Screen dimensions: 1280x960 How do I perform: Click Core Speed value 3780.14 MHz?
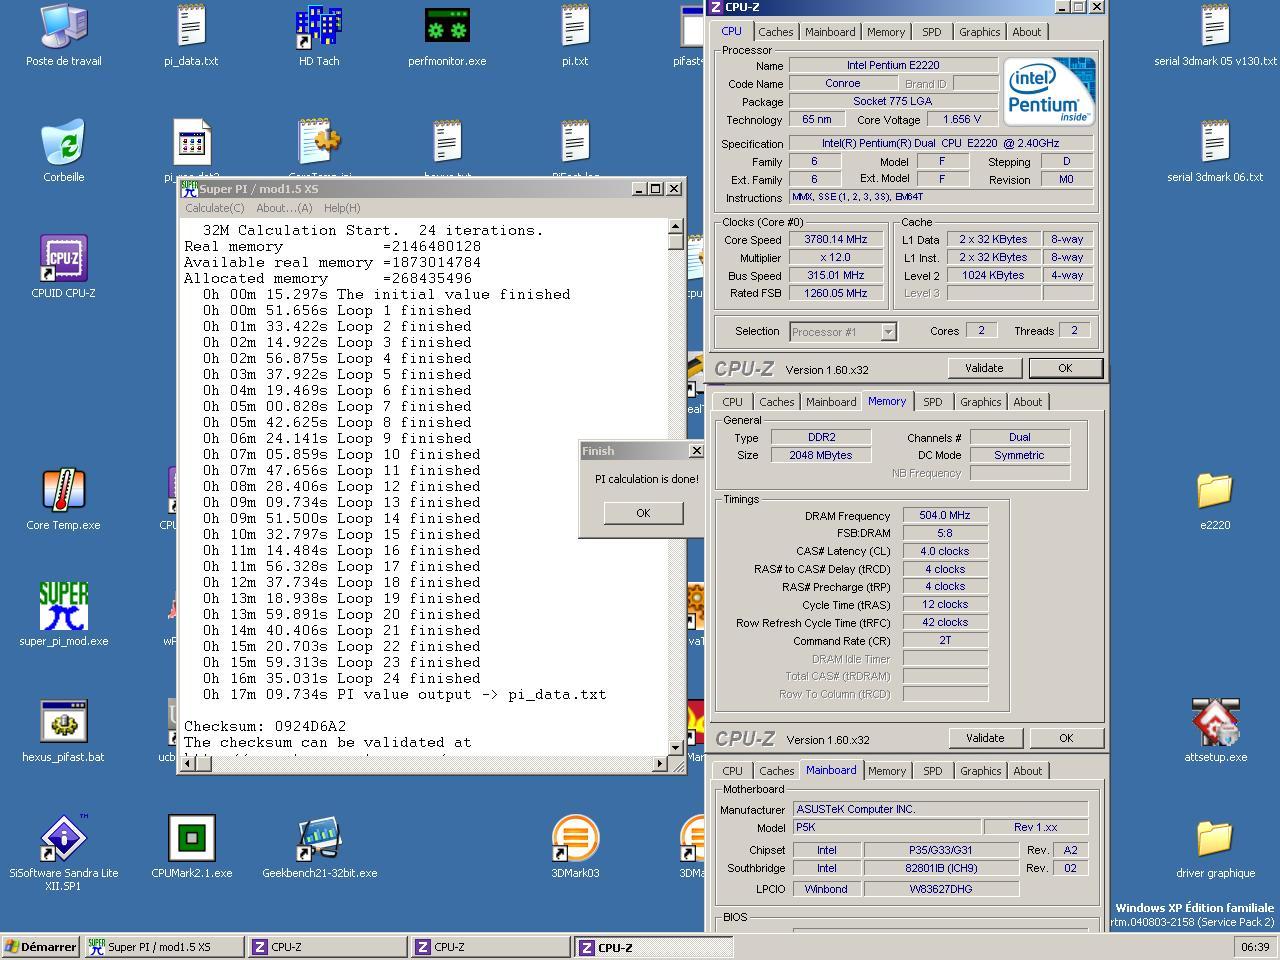[x=835, y=239]
